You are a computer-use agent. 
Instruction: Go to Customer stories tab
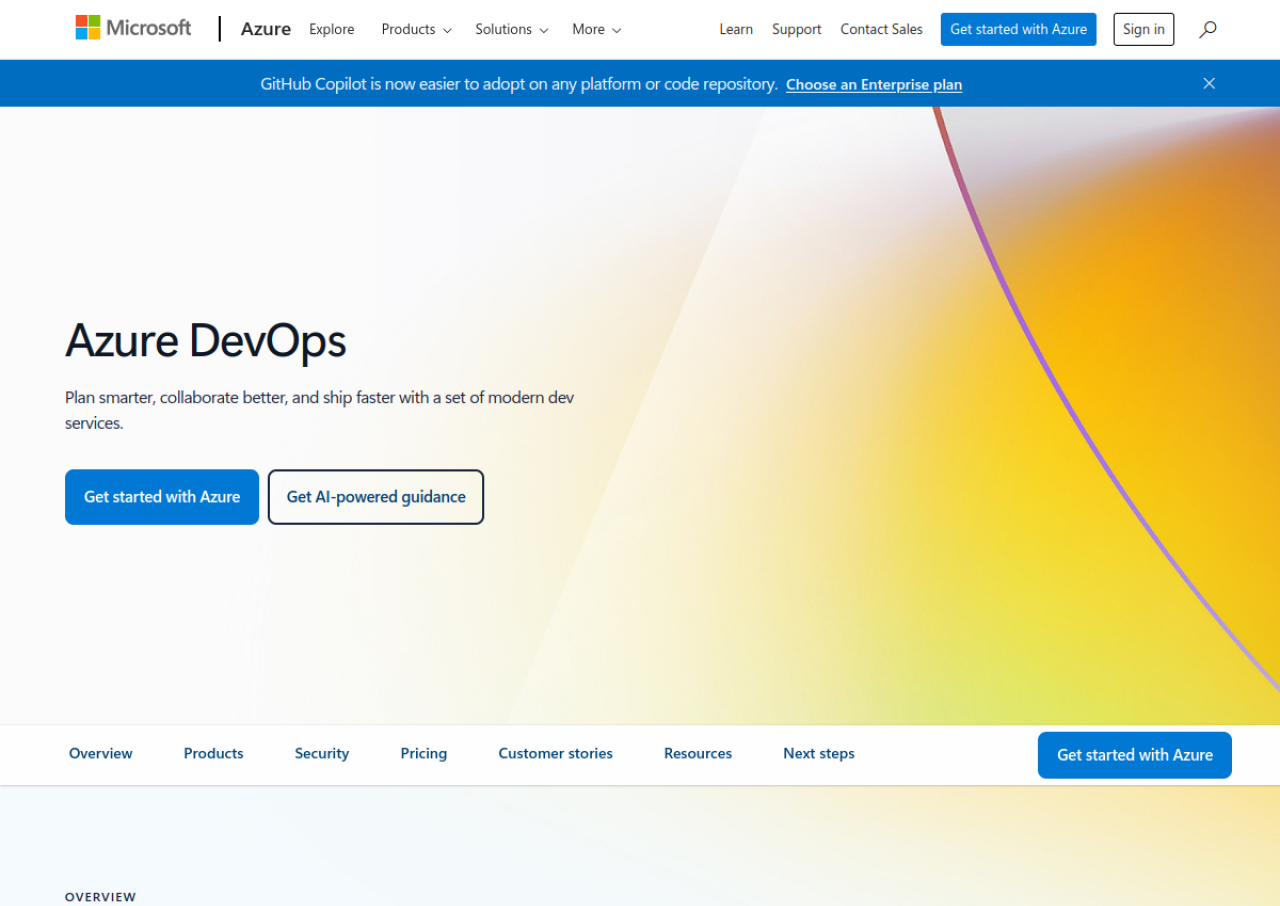click(x=556, y=754)
